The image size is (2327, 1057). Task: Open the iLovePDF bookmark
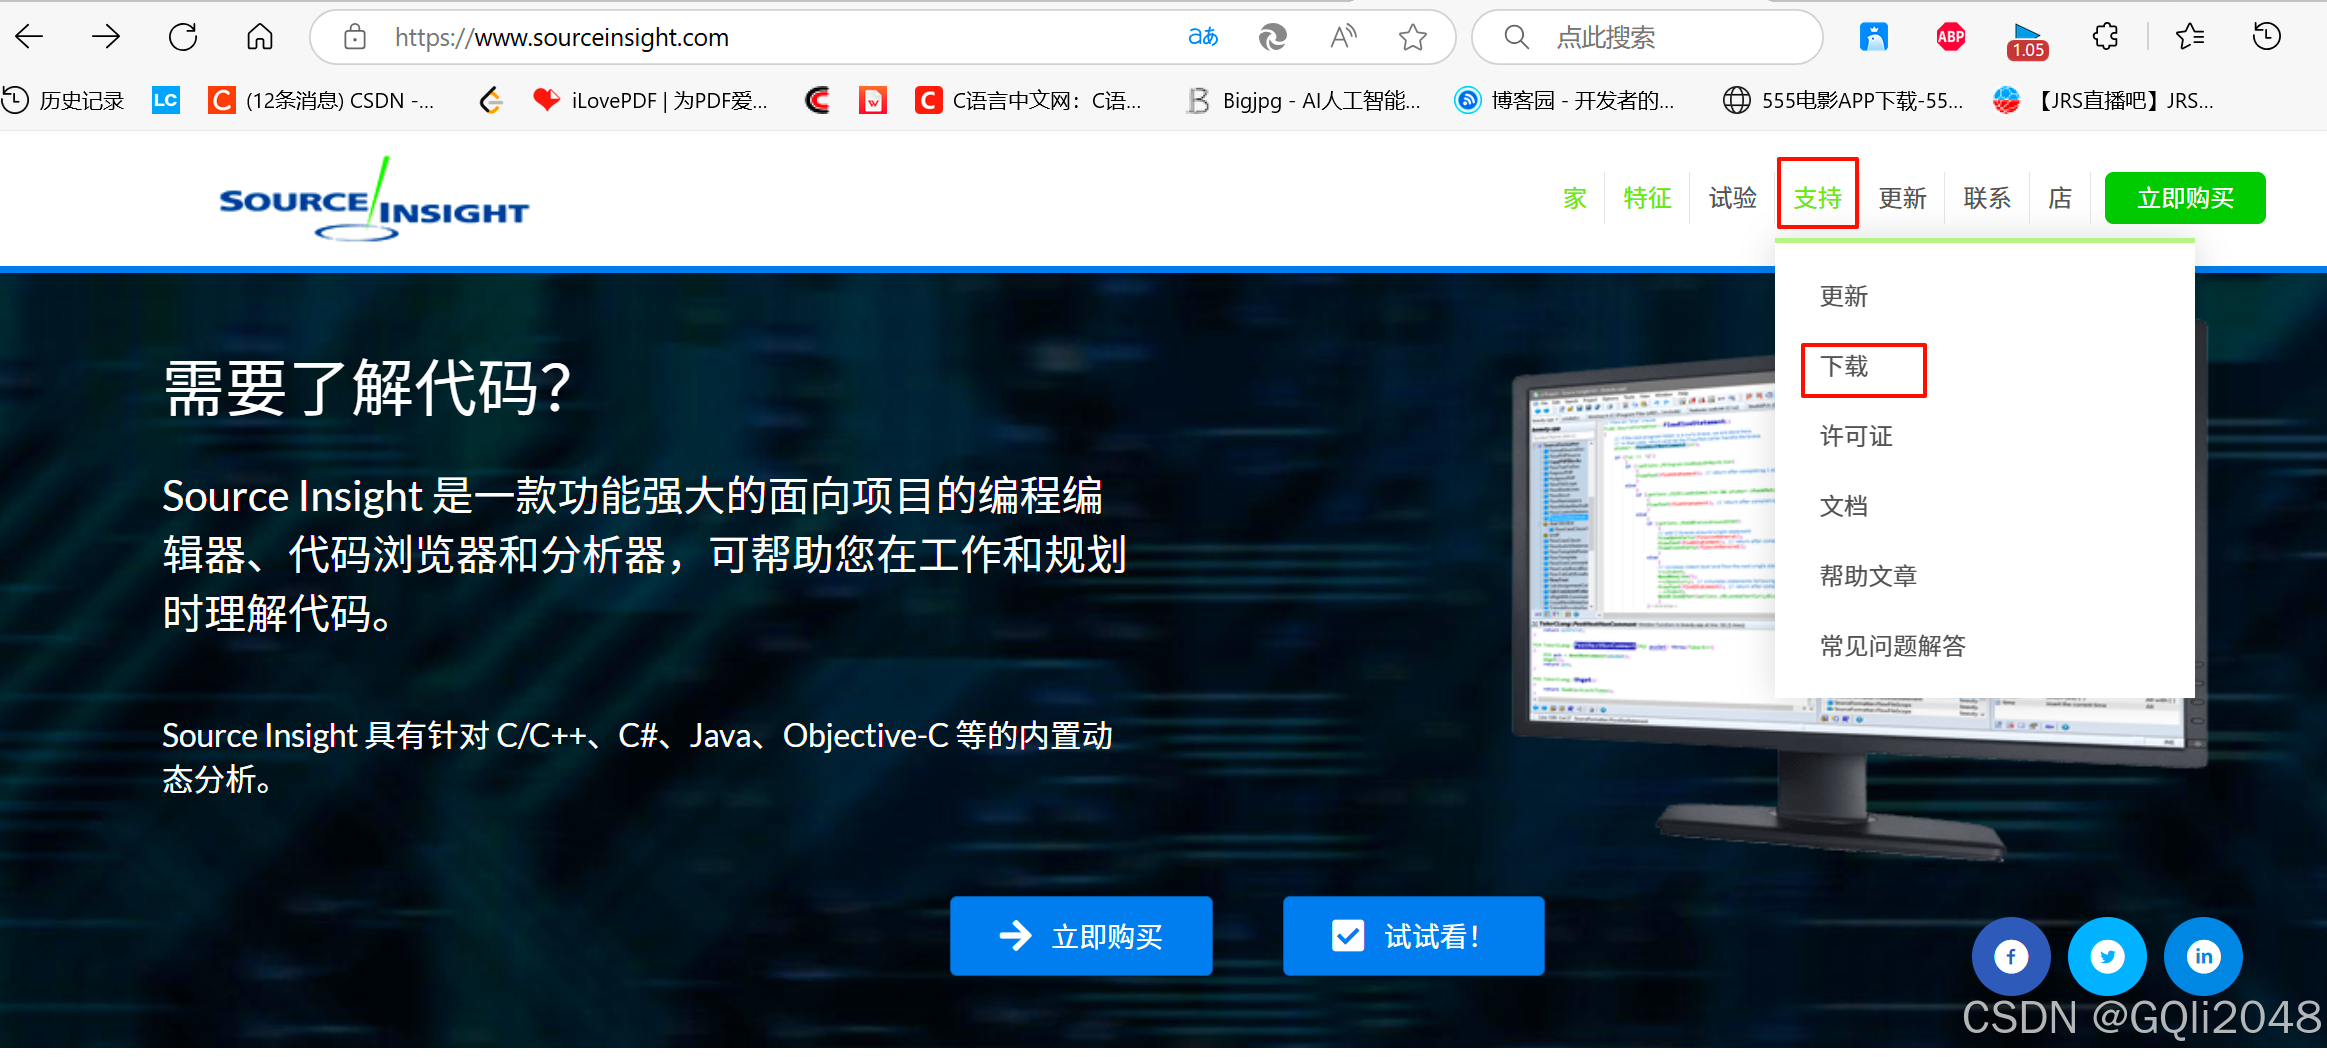point(650,100)
